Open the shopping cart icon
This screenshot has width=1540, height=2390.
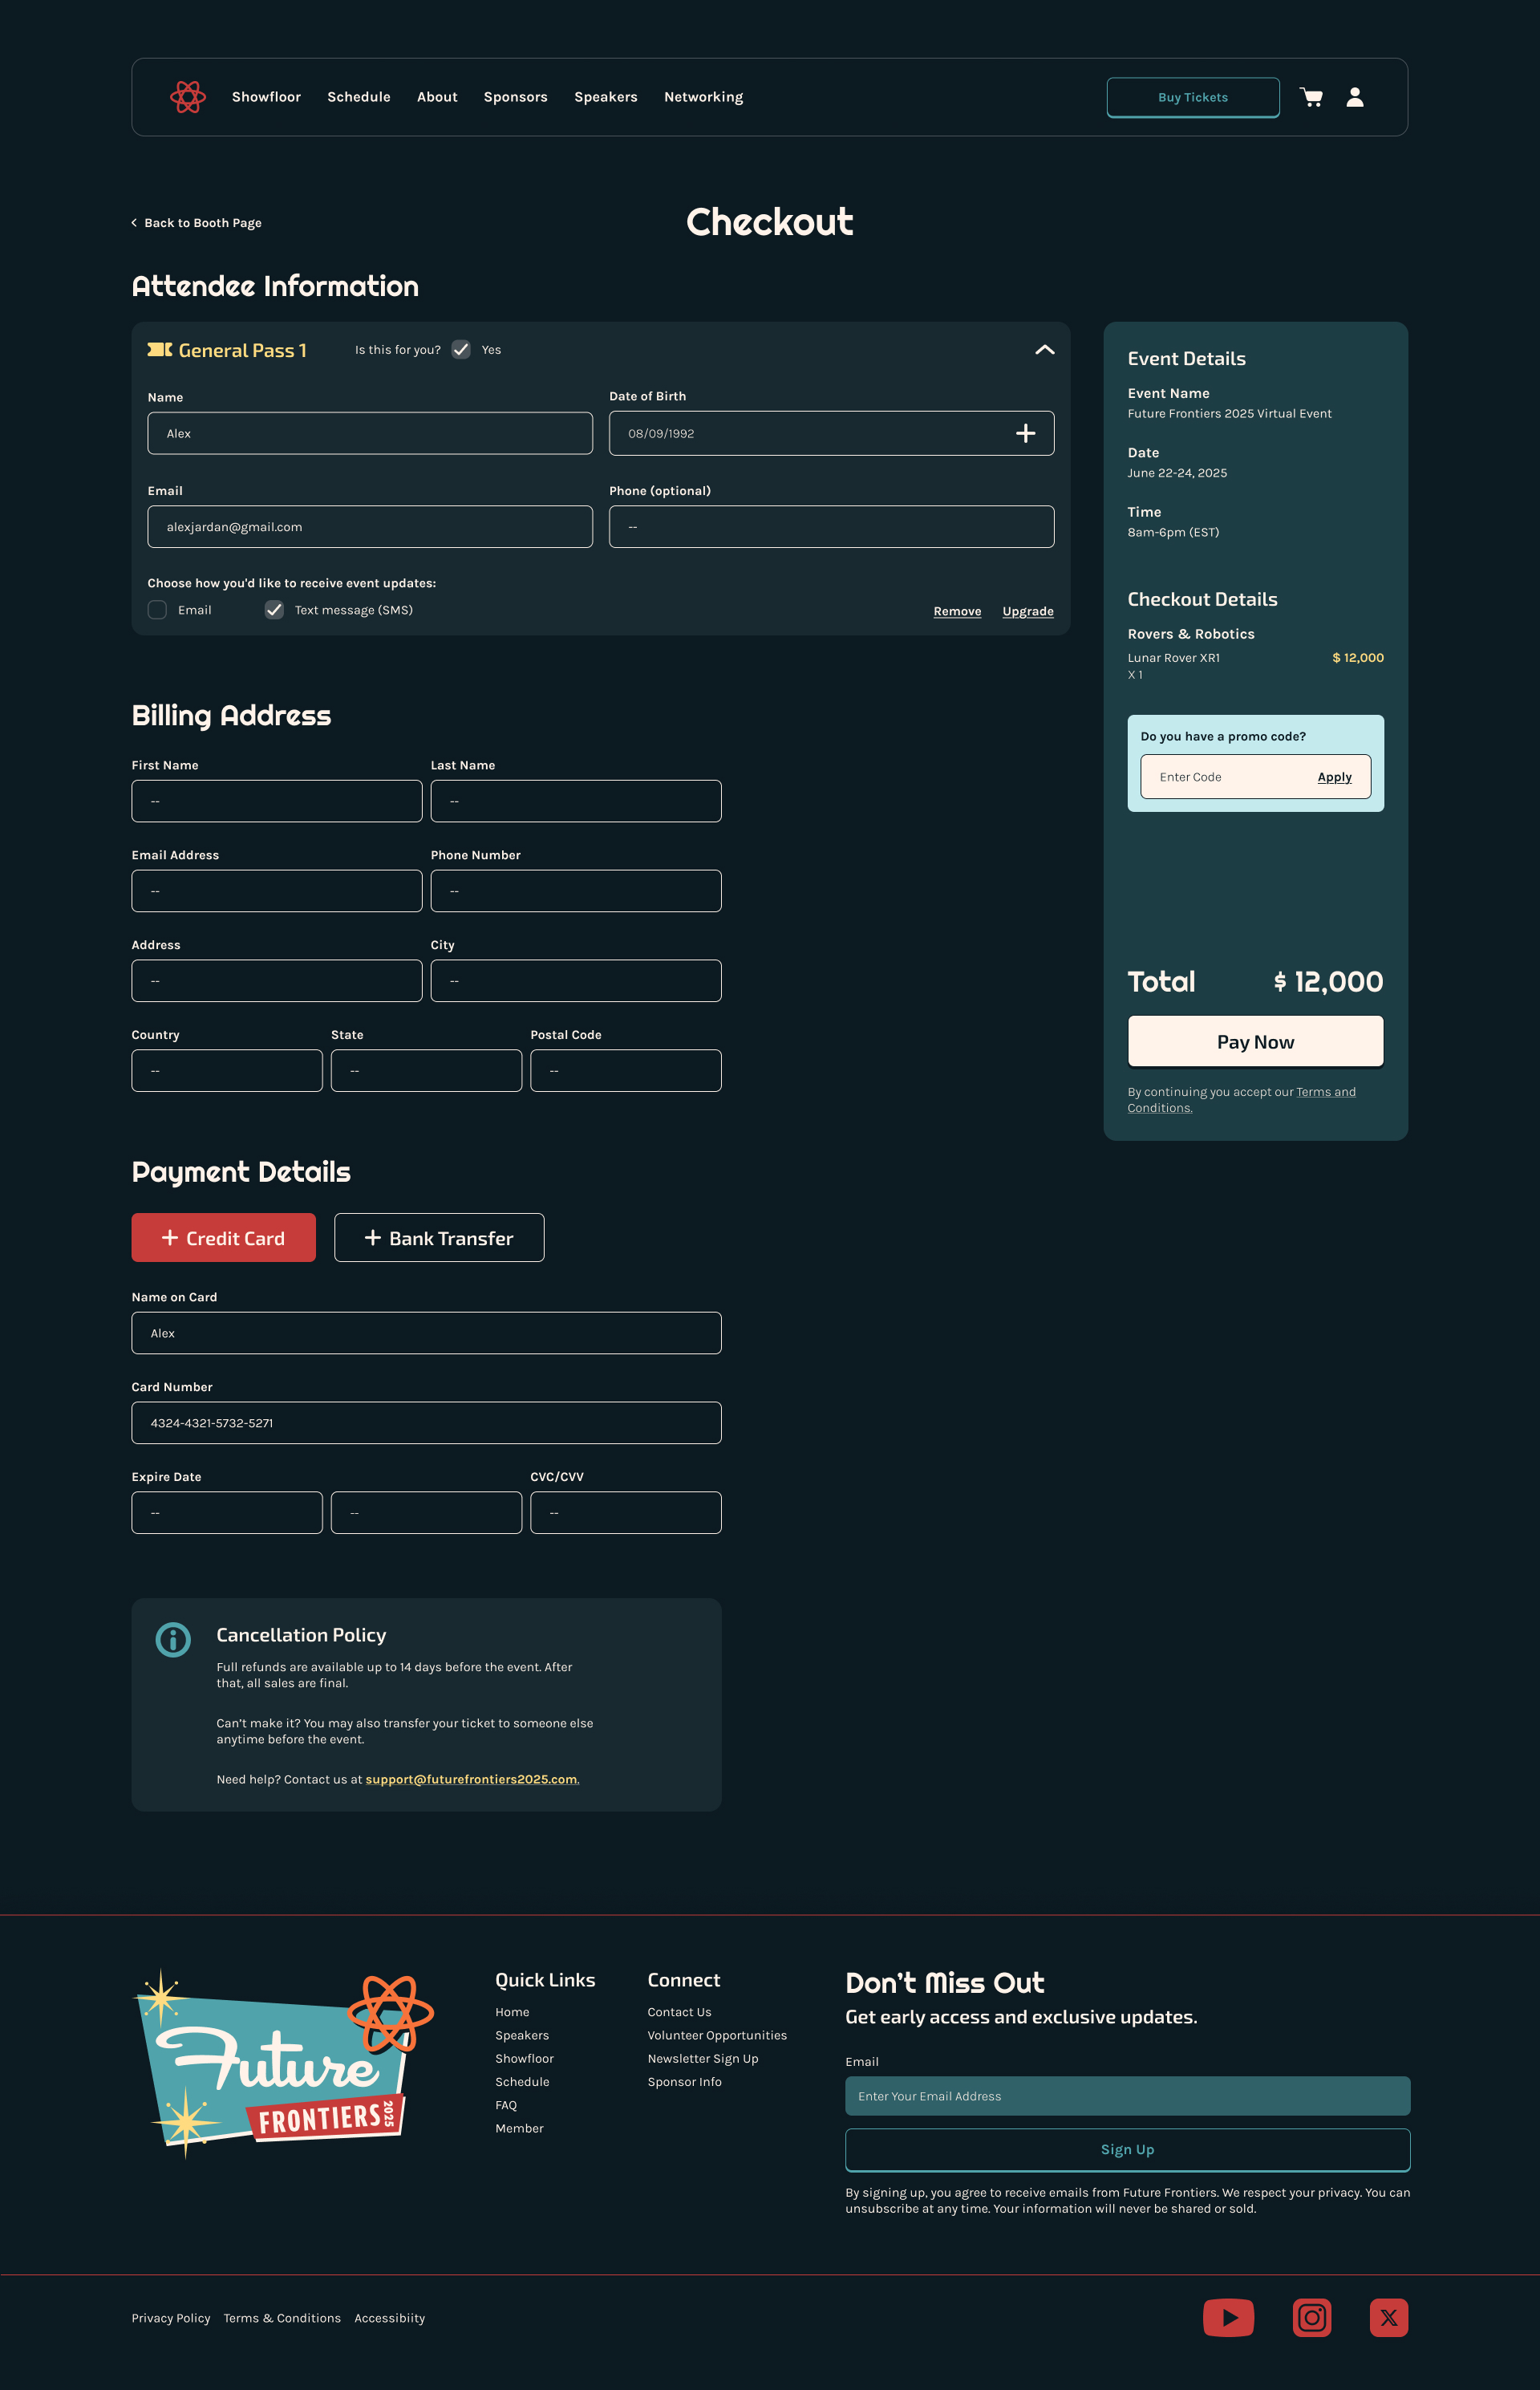pos(1311,97)
